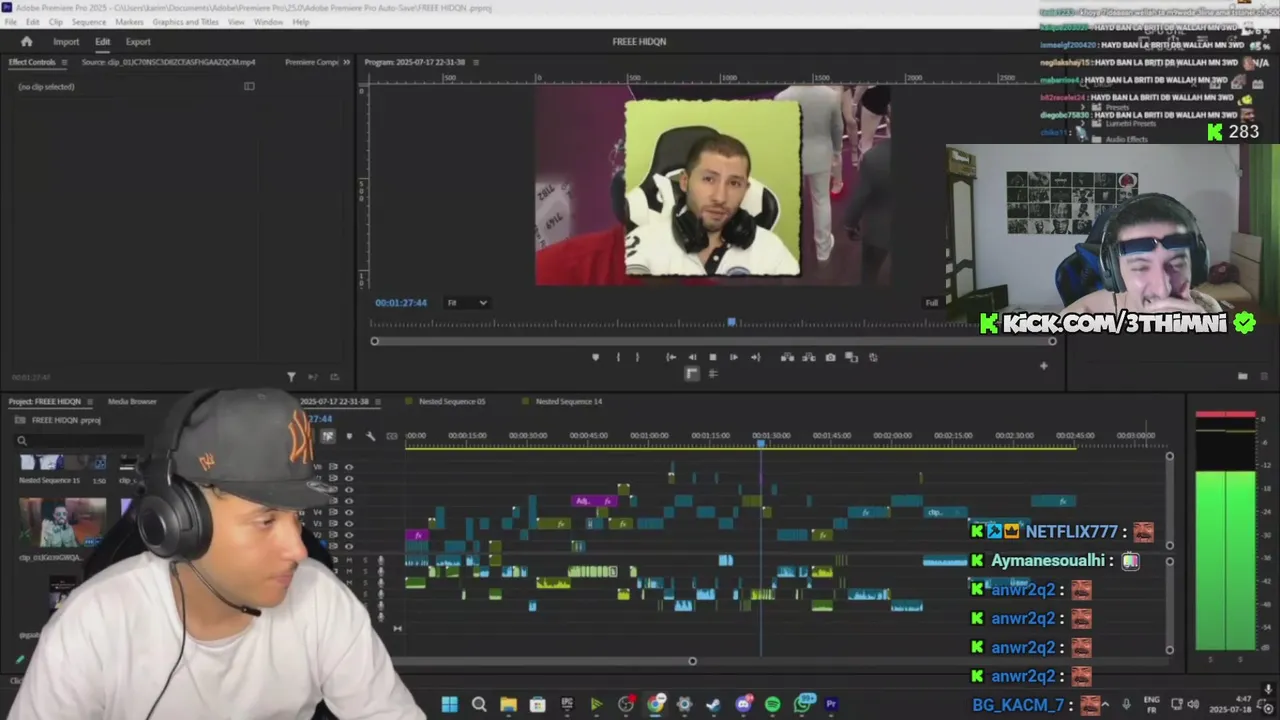Image resolution: width=1280 pixels, height=720 pixels.
Task: Toggle the nest-sequence insert mode in the timeline
Action: point(328,436)
